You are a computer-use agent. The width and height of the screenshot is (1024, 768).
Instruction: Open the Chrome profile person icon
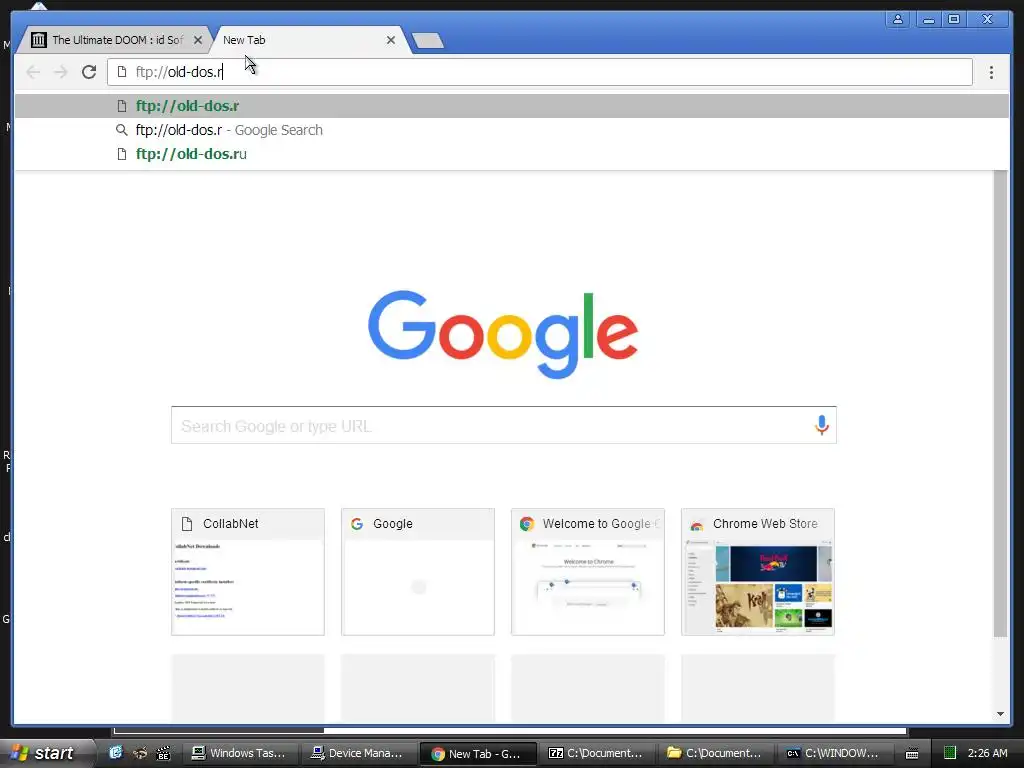898,19
